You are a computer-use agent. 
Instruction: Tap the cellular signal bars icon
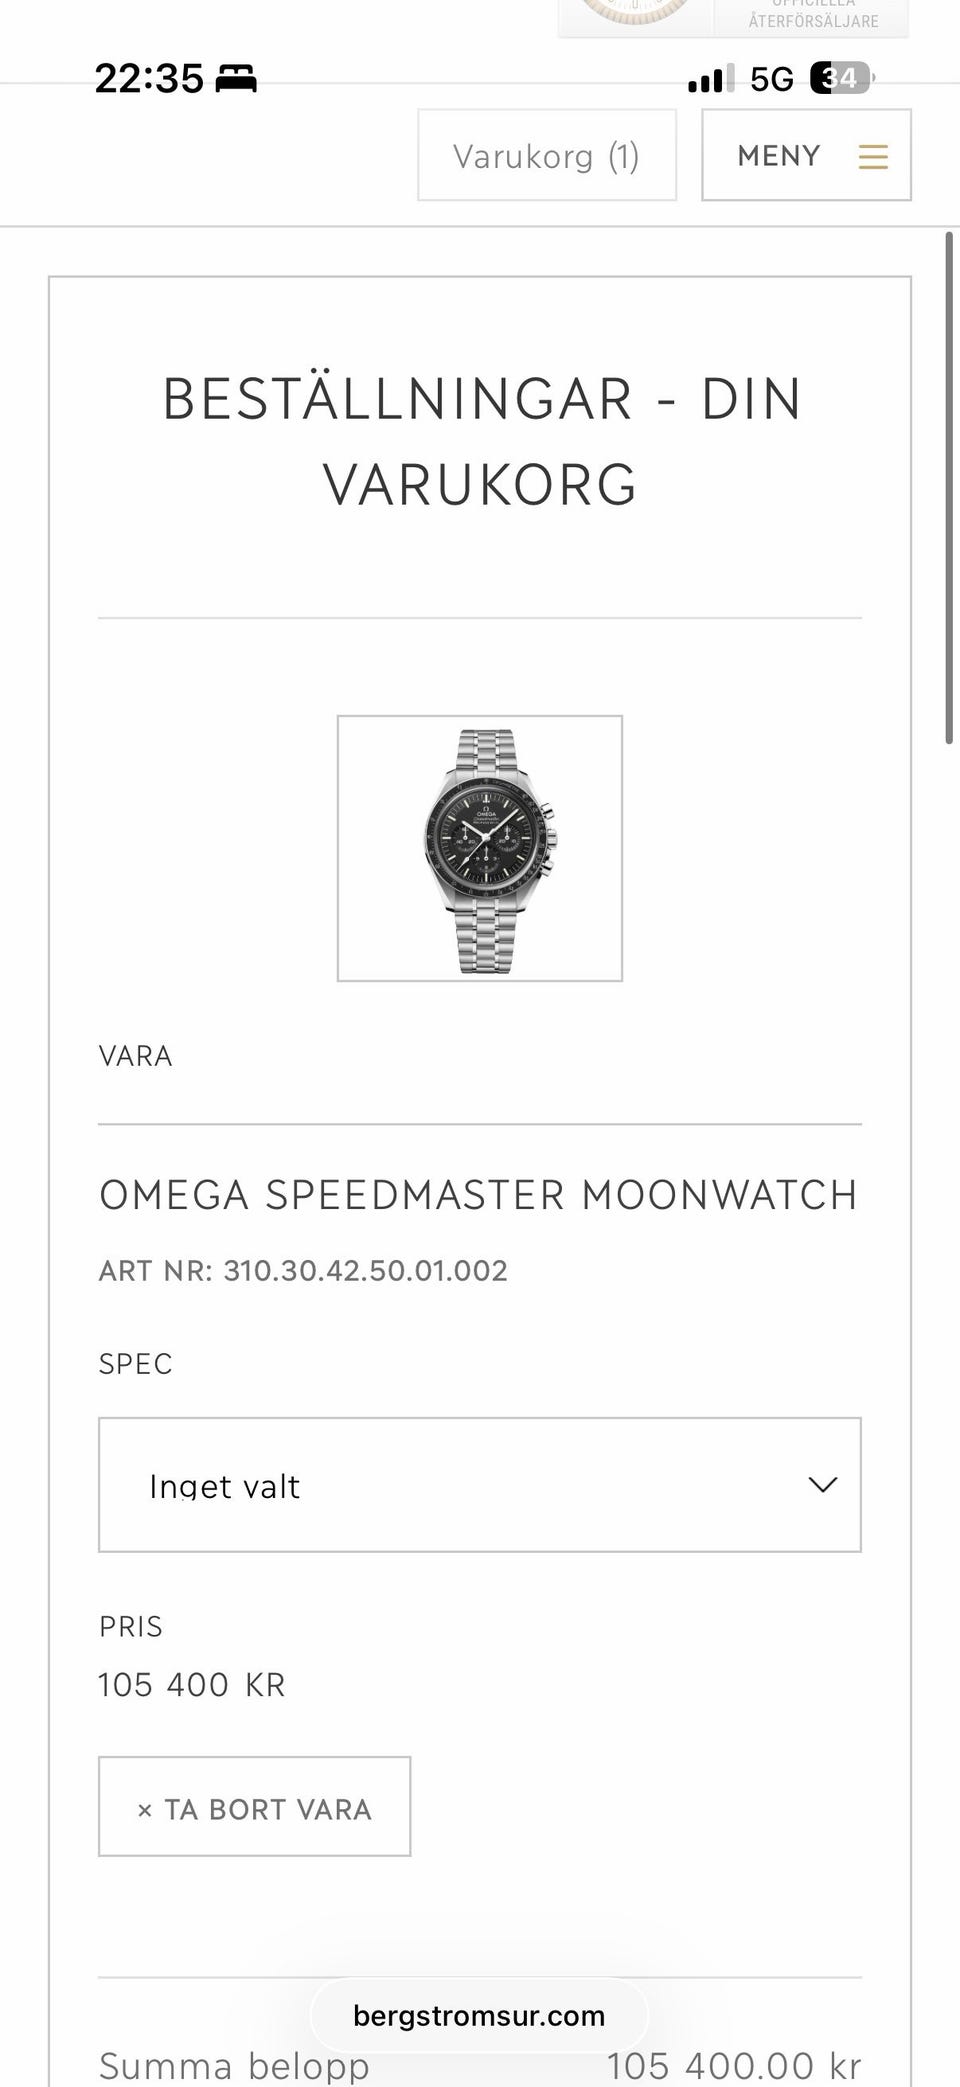click(x=710, y=78)
